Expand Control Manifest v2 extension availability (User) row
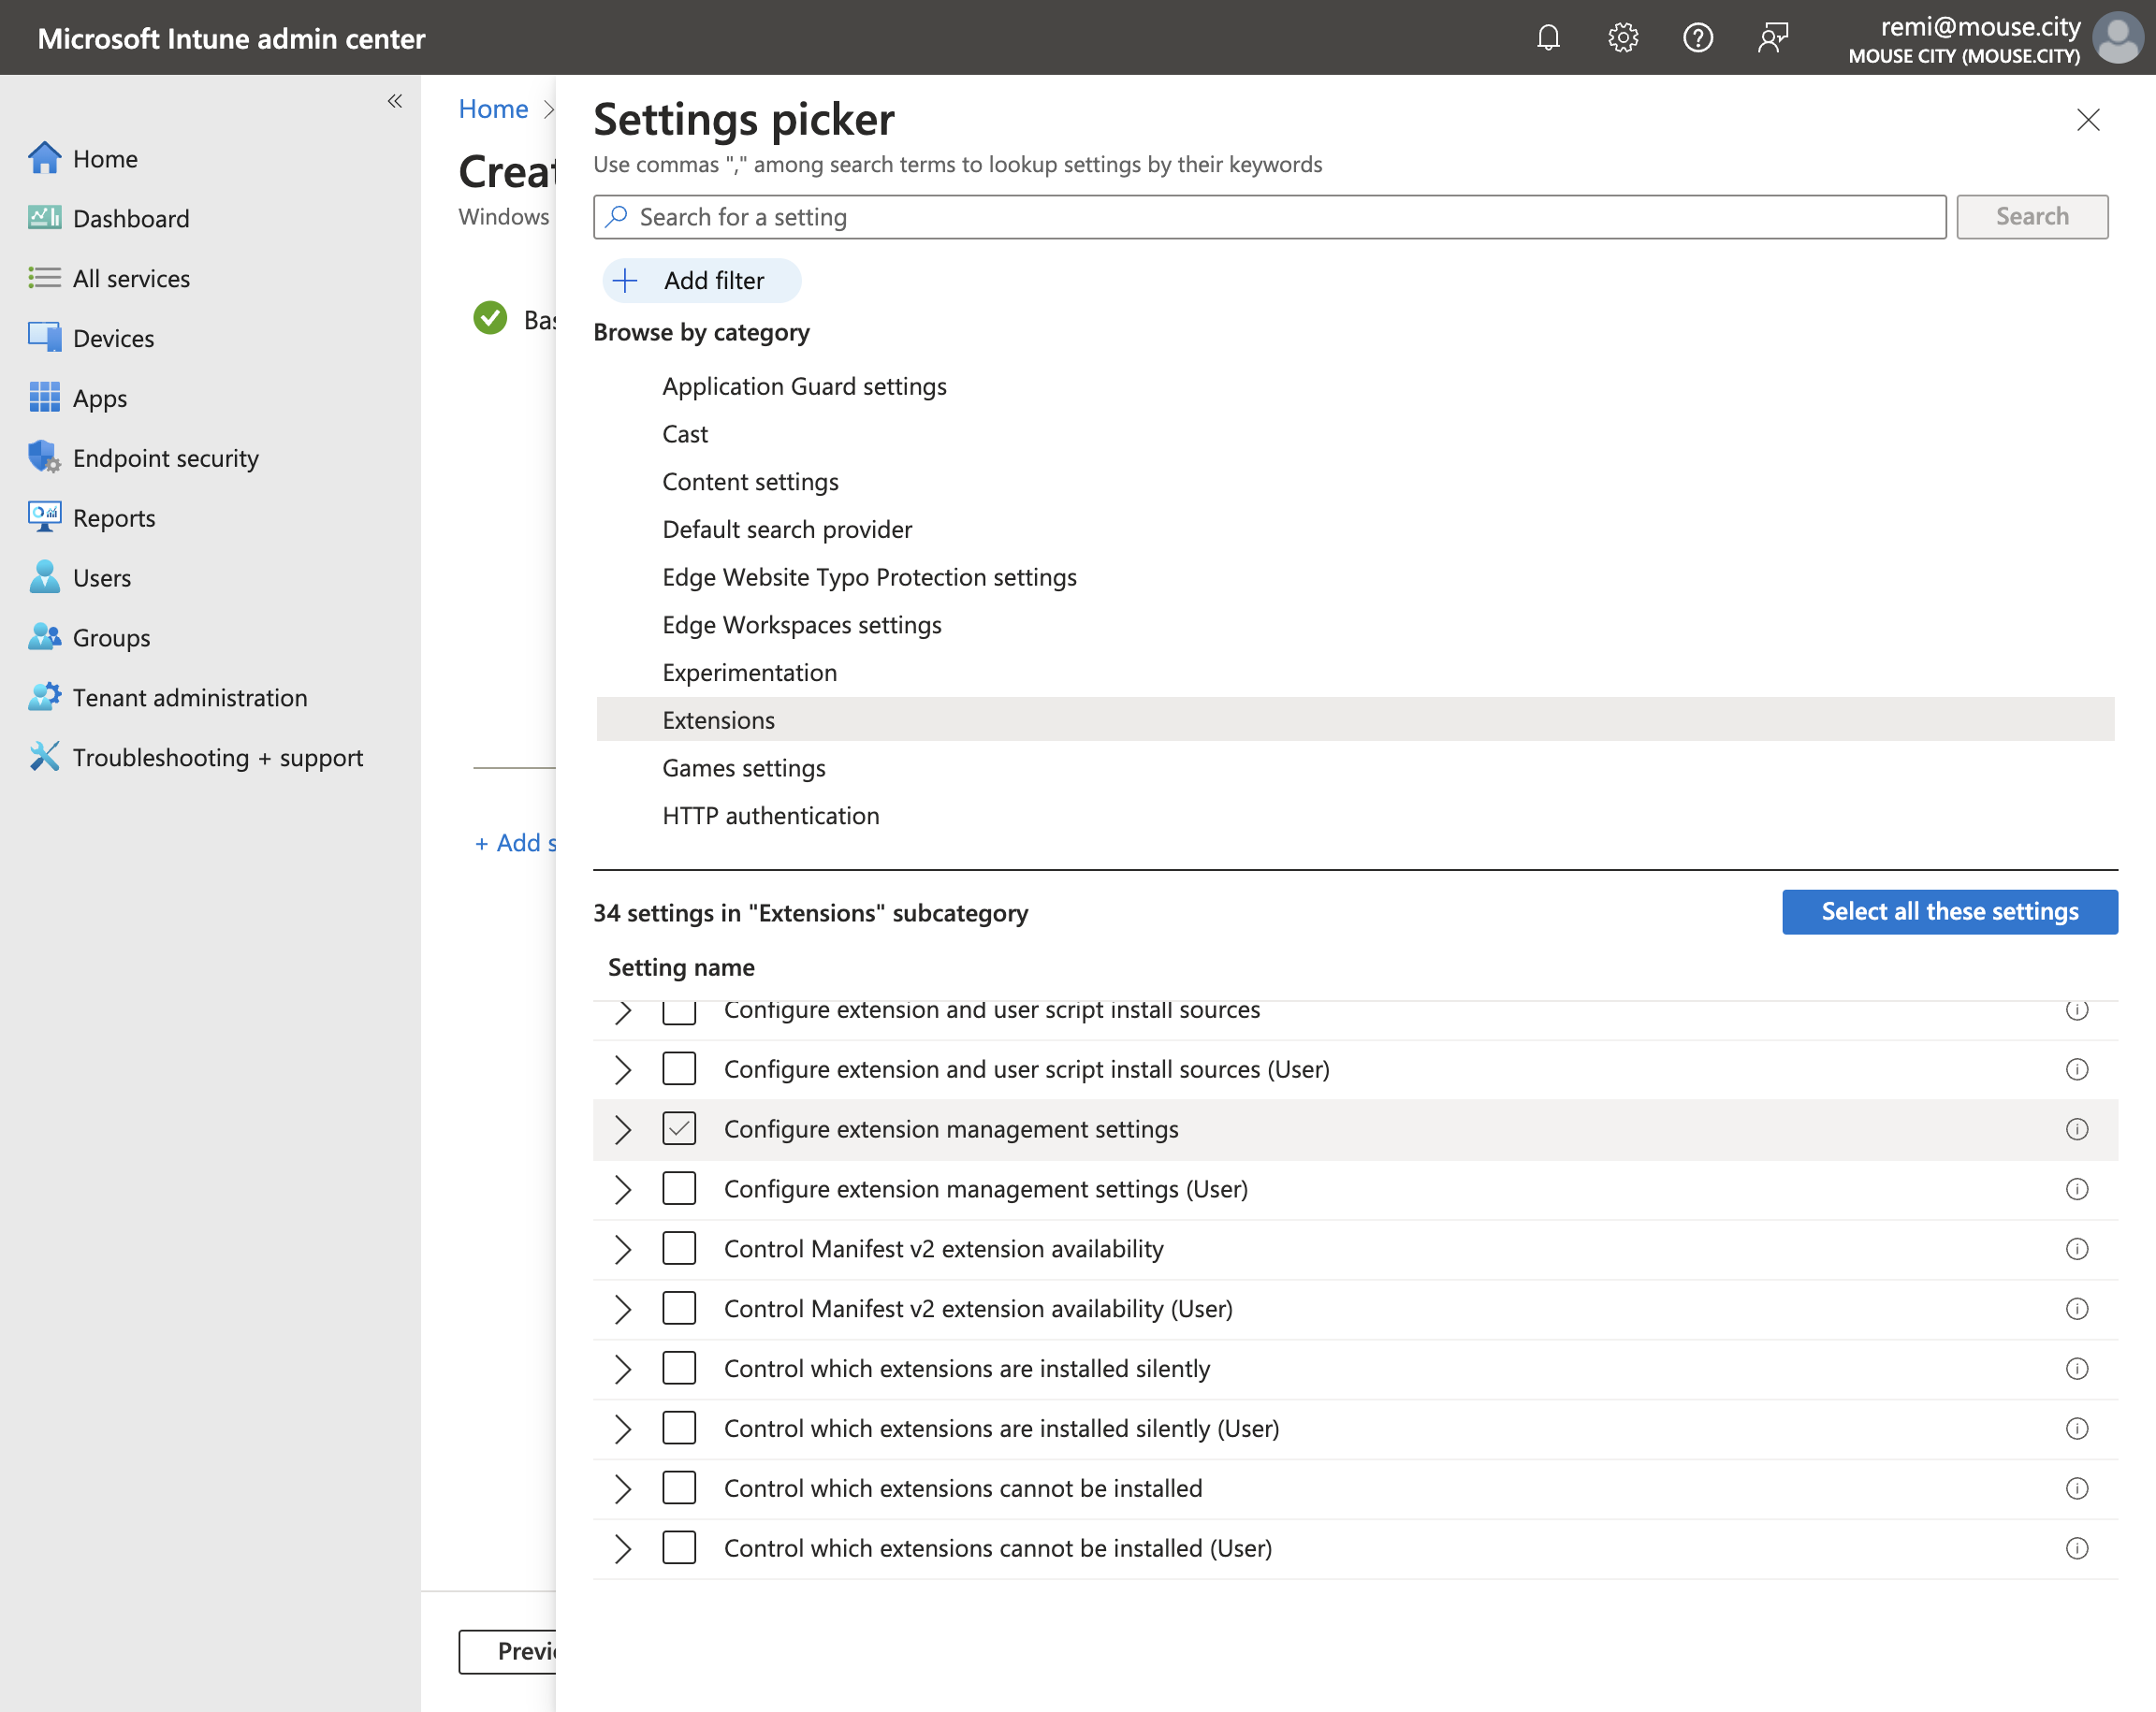Image resolution: width=2156 pixels, height=1712 pixels. (623, 1309)
